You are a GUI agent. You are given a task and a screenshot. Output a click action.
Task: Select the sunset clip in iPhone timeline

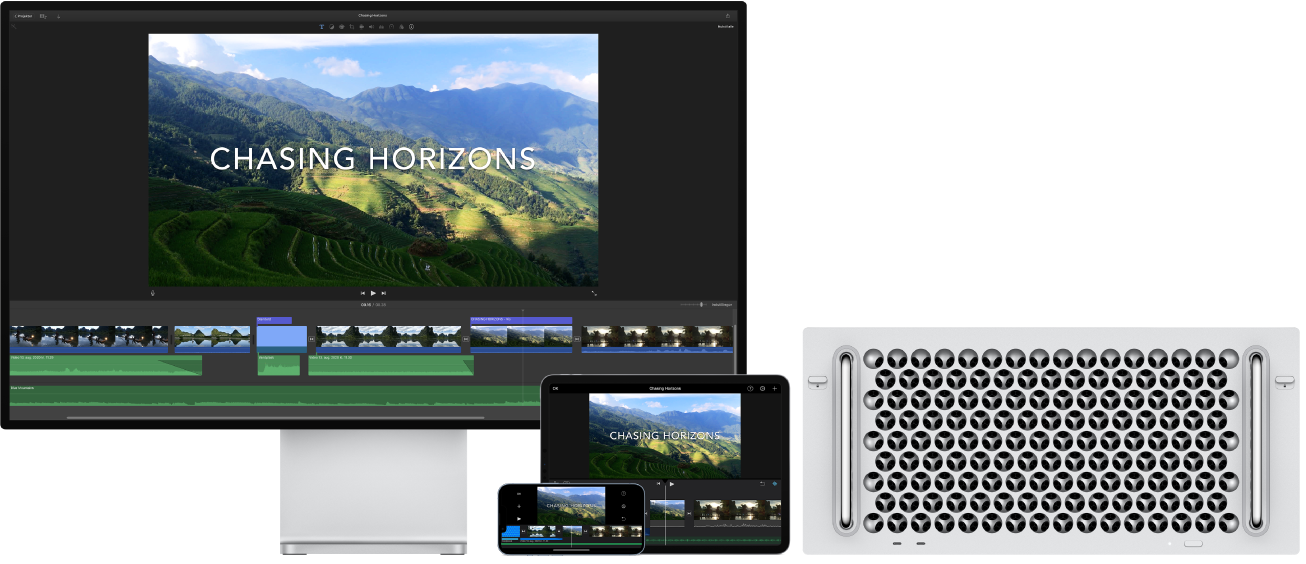pos(616,531)
